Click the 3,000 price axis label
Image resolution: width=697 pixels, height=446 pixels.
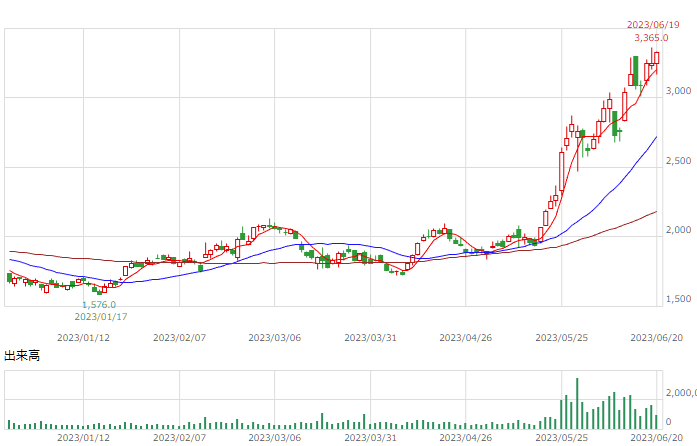678,91
